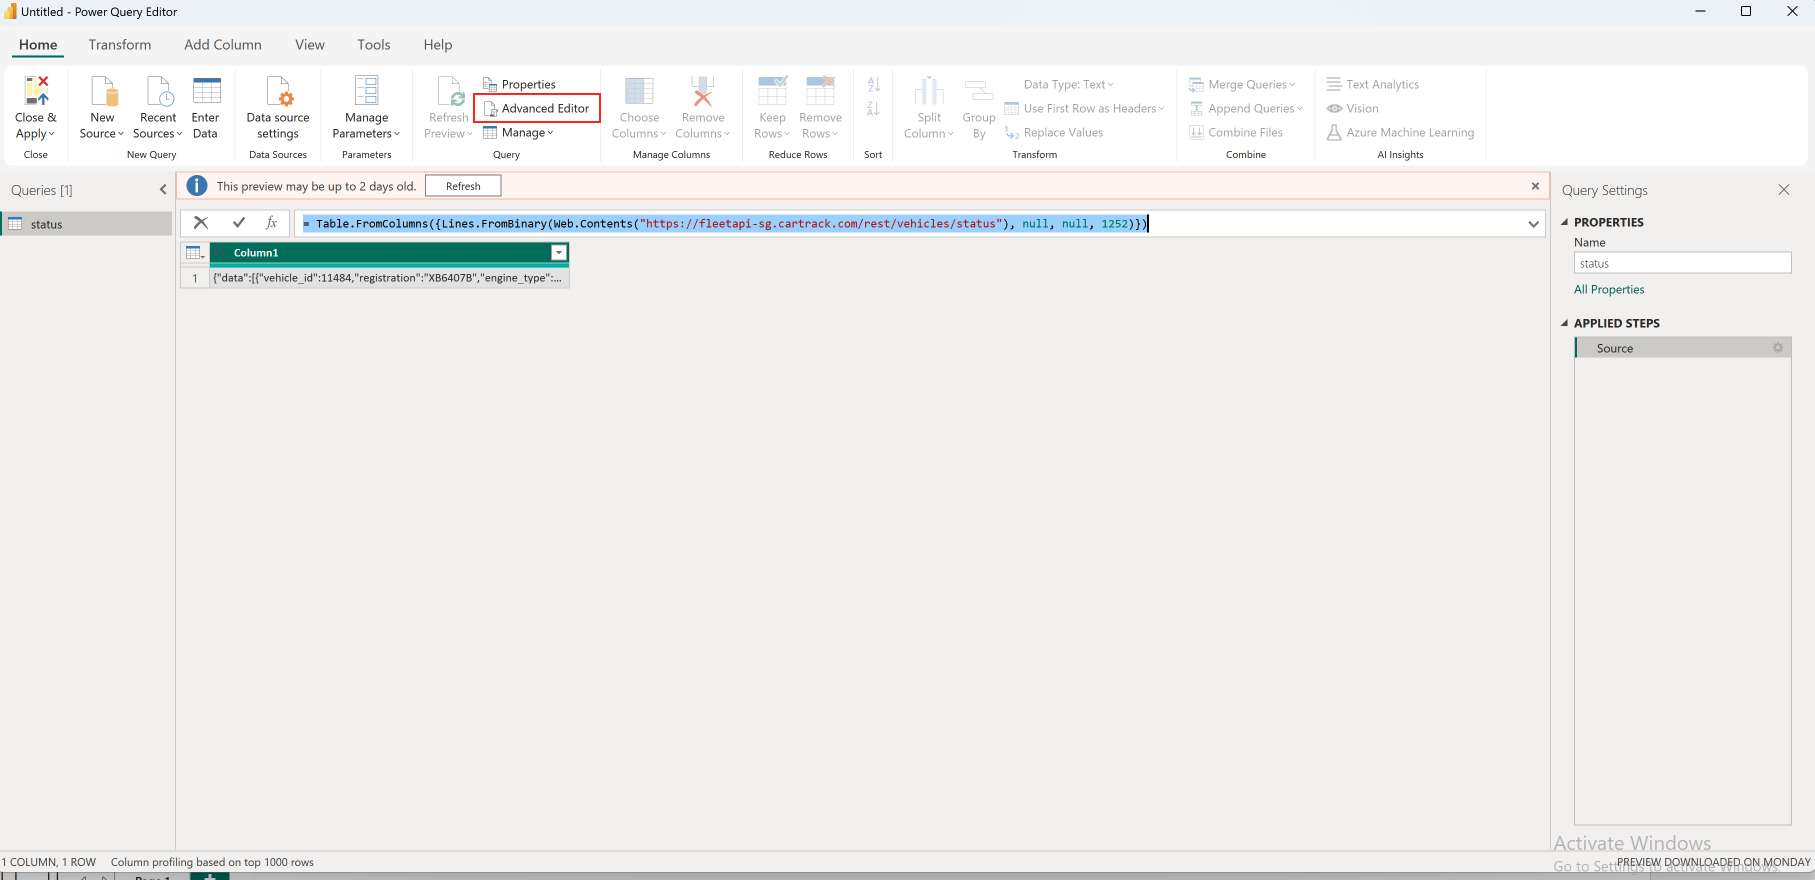Open the Enter Data table icon
The image size is (1815, 880).
pyautogui.click(x=207, y=91)
